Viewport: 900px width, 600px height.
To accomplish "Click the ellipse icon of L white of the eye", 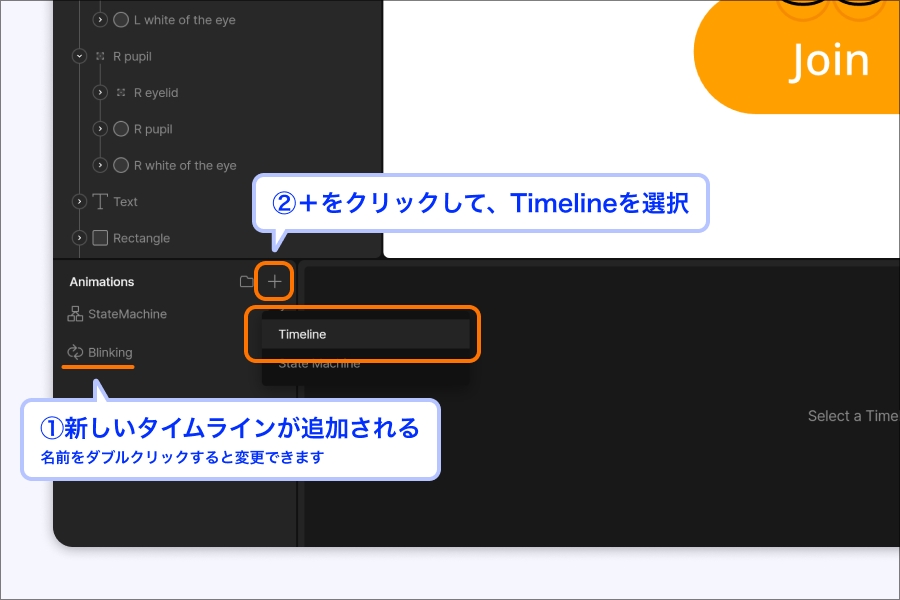I will coord(121,20).
